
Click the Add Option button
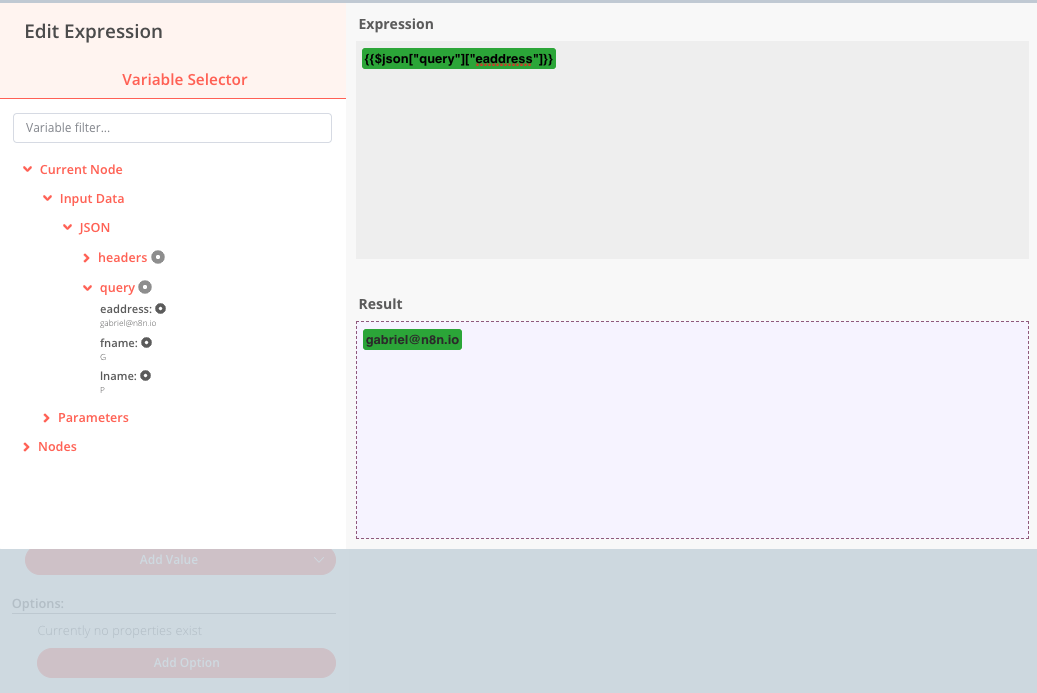185,662
